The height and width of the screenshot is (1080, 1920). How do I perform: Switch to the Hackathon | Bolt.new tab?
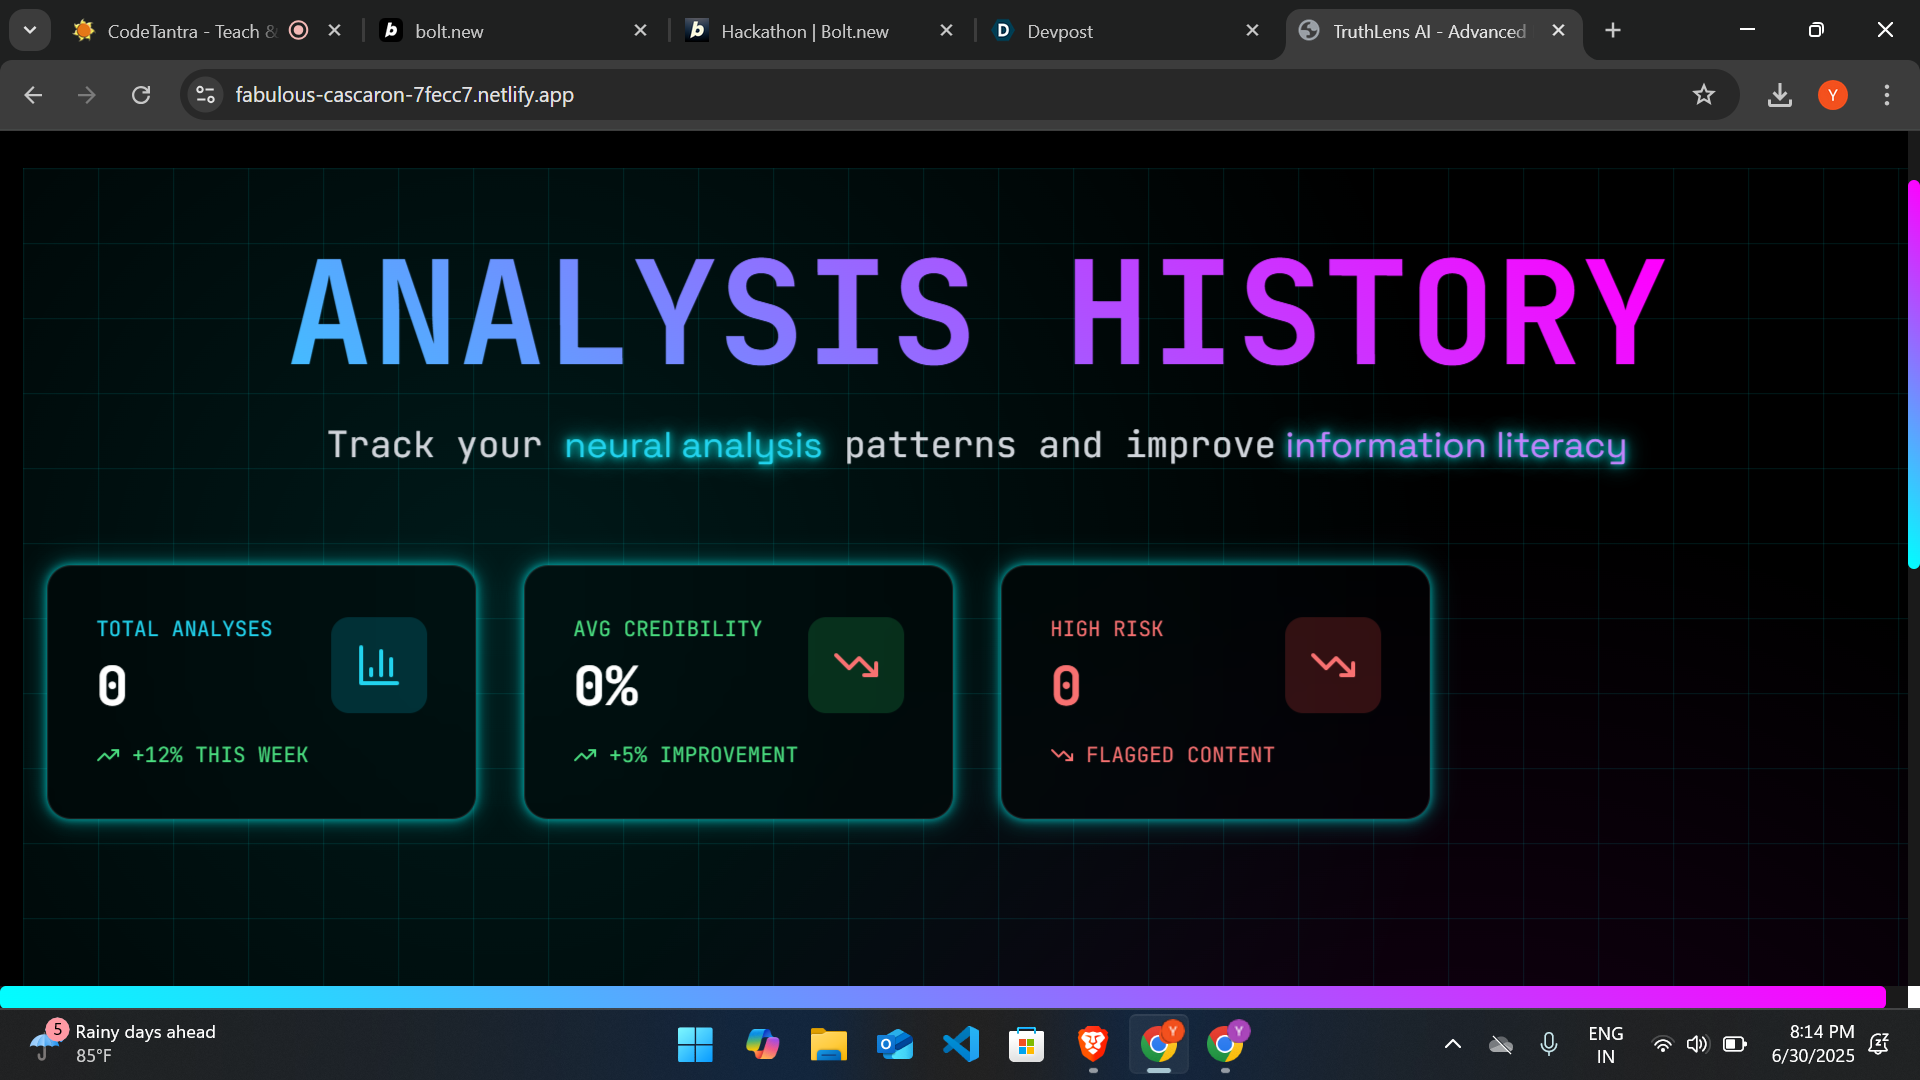pos(804,31)
